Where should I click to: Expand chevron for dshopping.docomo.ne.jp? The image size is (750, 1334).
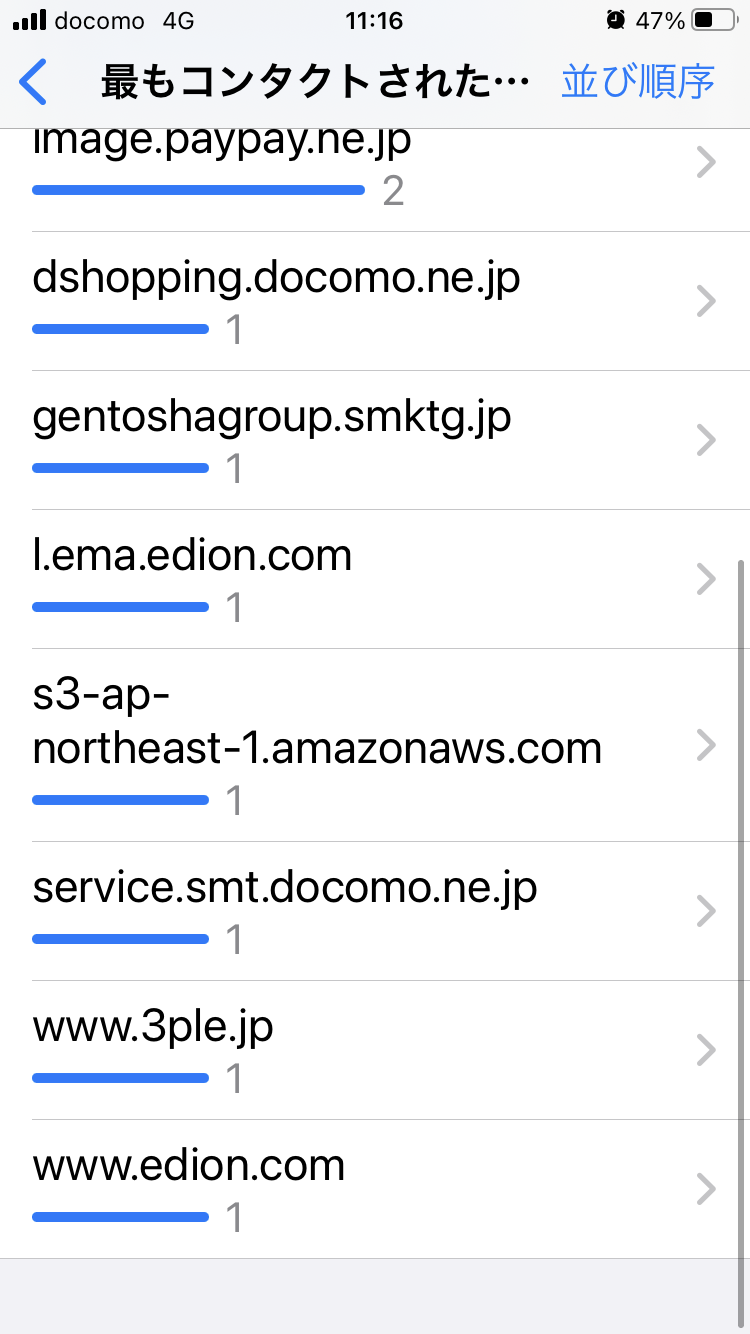(706, 301)
